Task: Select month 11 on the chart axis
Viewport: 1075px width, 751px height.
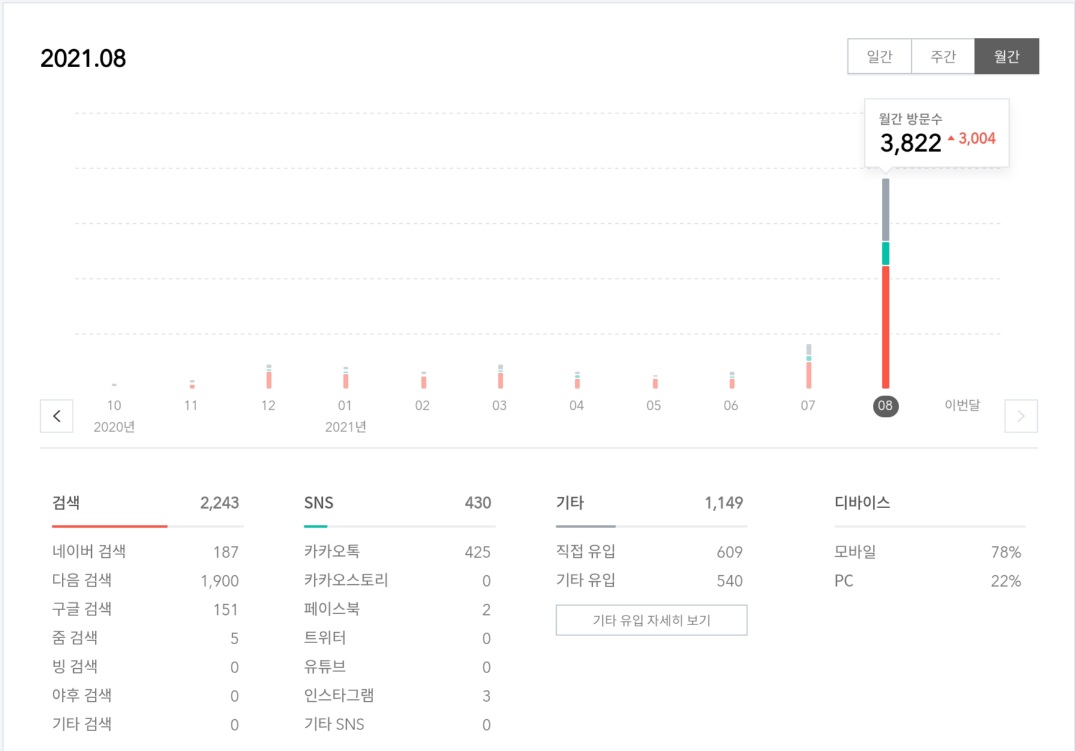Action: coord(191,405)
